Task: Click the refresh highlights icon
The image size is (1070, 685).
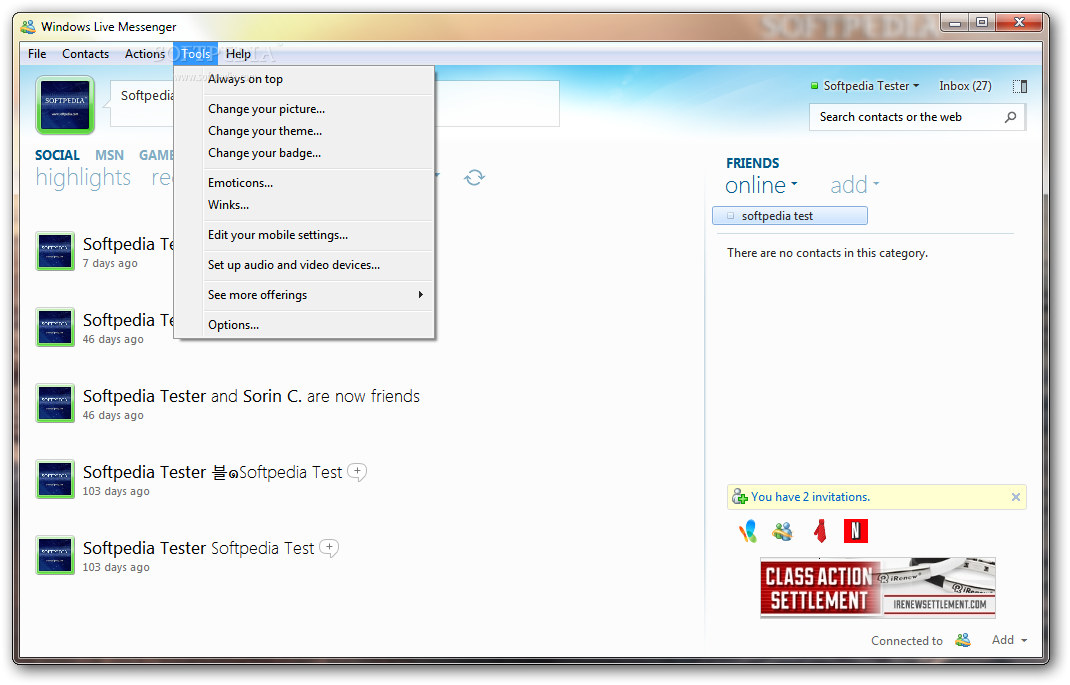Action: (x=474, y=177)
